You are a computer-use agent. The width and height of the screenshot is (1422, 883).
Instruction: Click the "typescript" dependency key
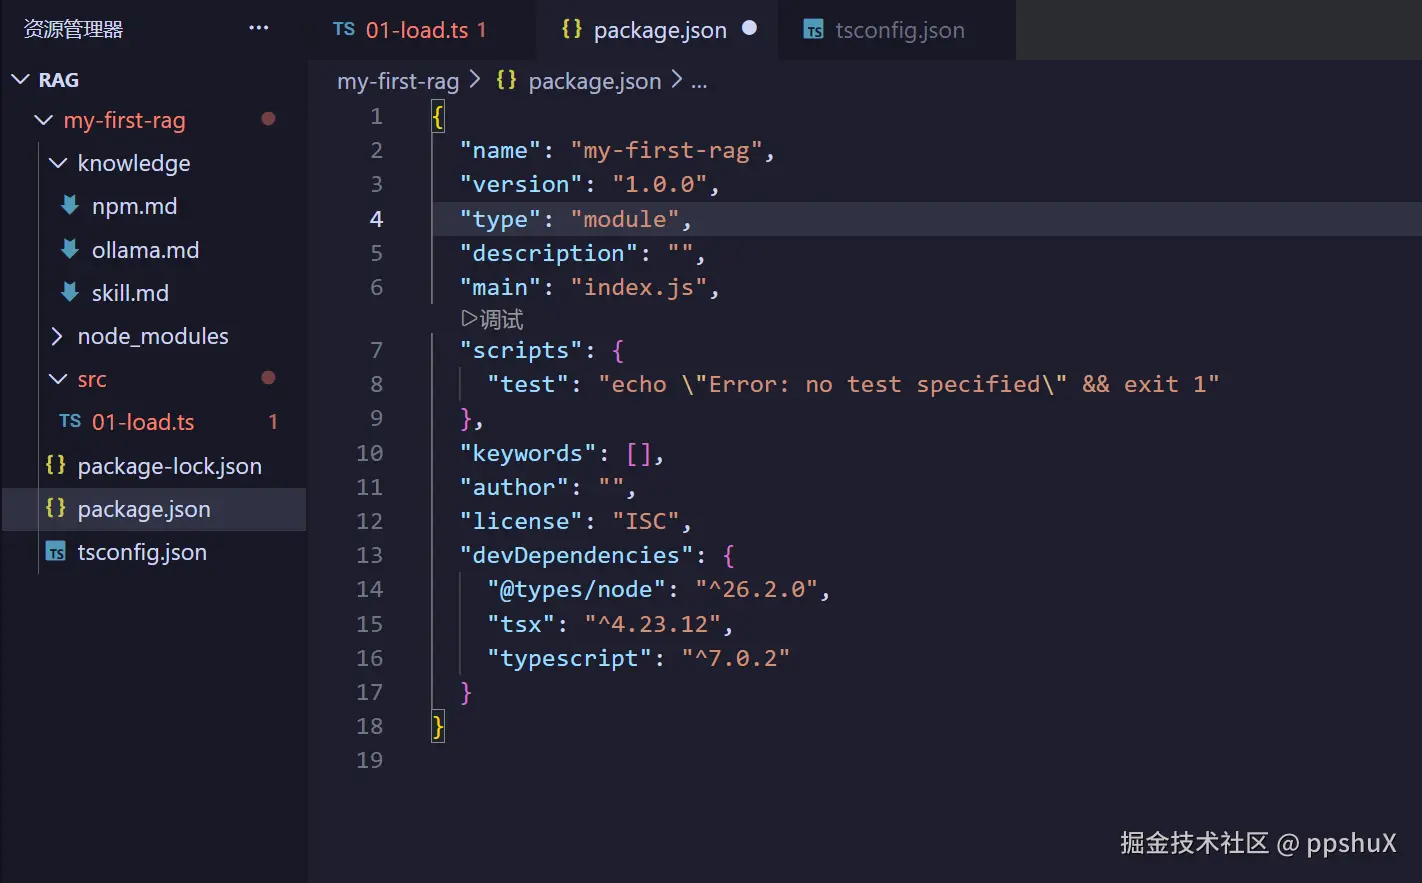(569, 659)
